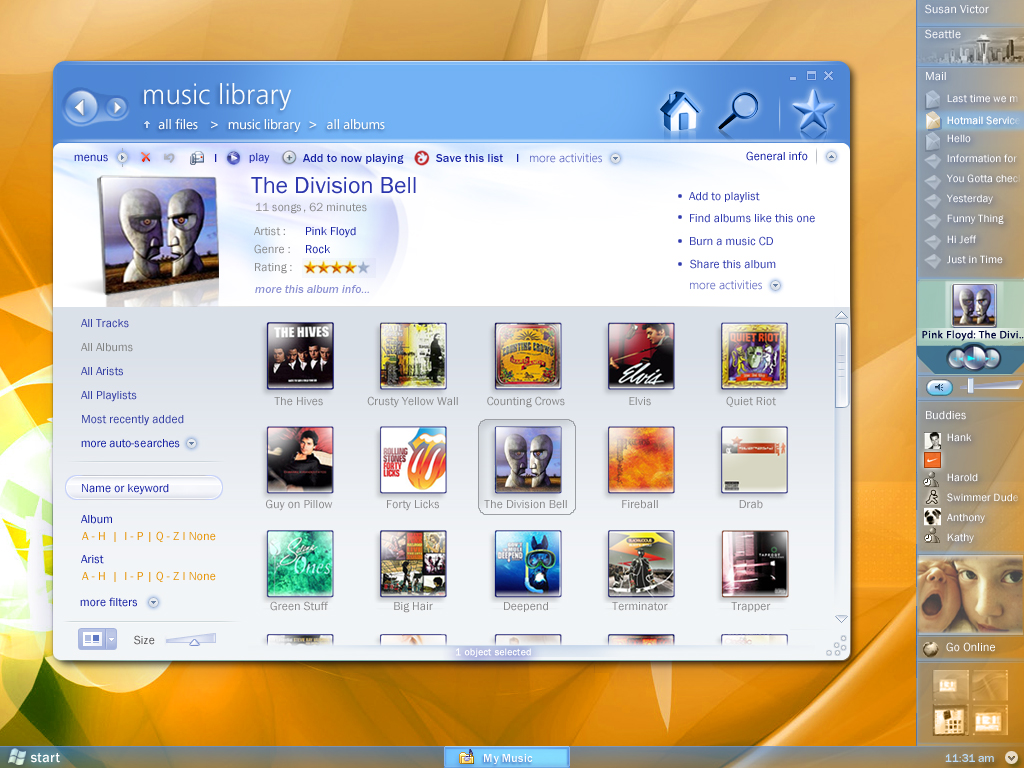Open more this album info link
Image resolution: width=1024 pixels, height=768 pixels.
(312, 289)
